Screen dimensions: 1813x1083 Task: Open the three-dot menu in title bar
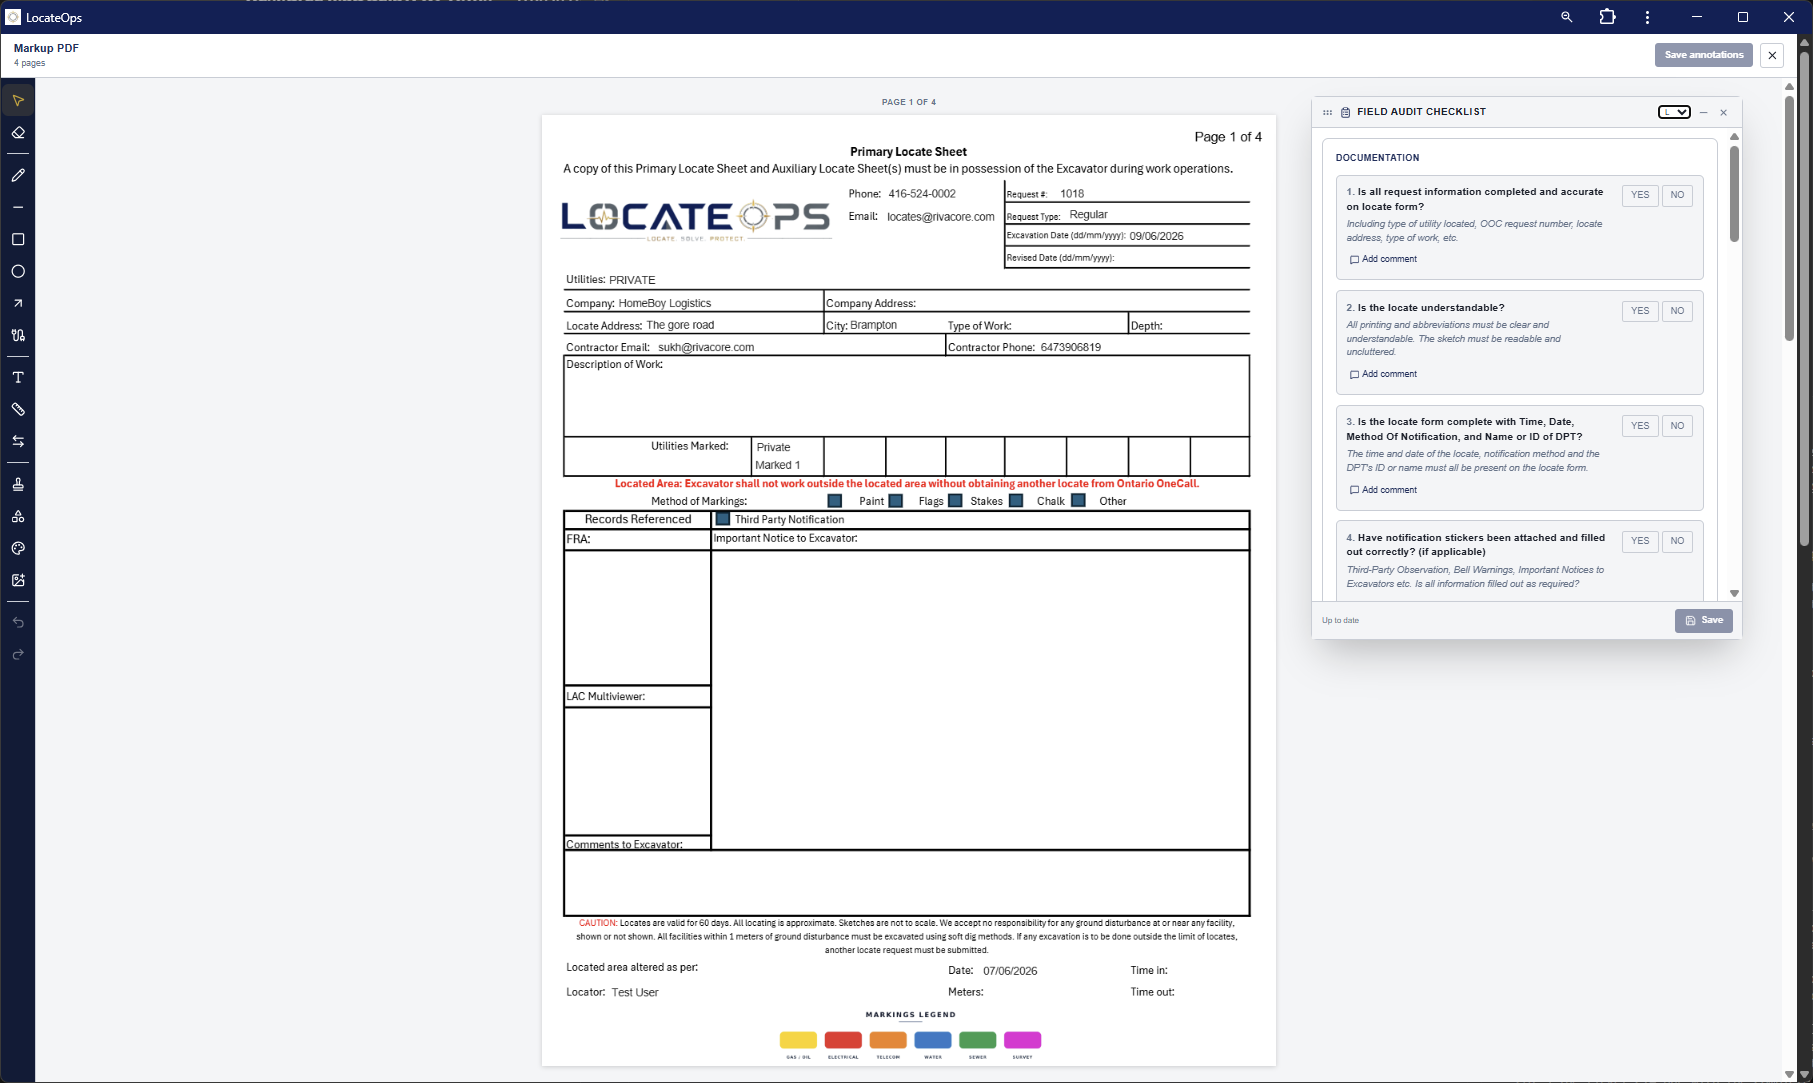coord(1647,17)
